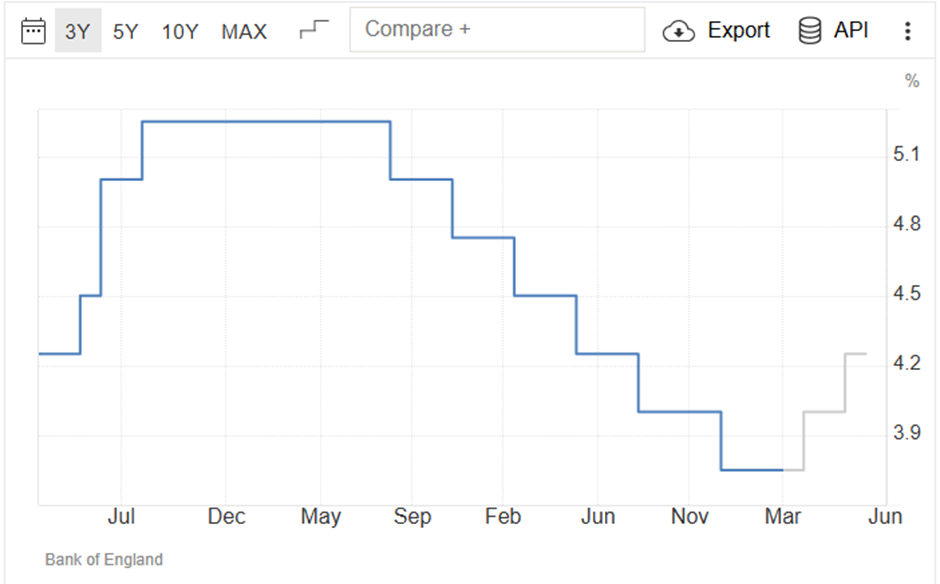Show the MAX historical range
Screen dimensions: 940x584
click(x=244, y=31)
